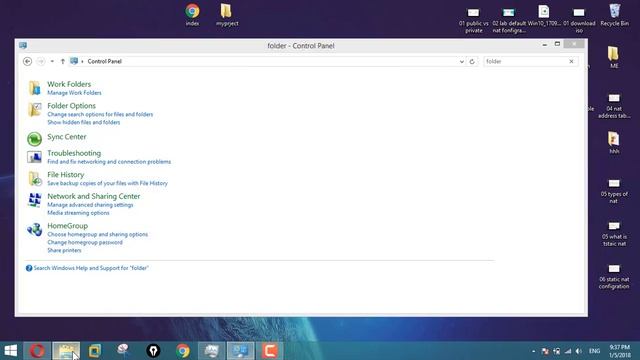This screenshot has height=360, width=640.
Task: Open the Network and Sharing Center icon
Action: (34, 200)
